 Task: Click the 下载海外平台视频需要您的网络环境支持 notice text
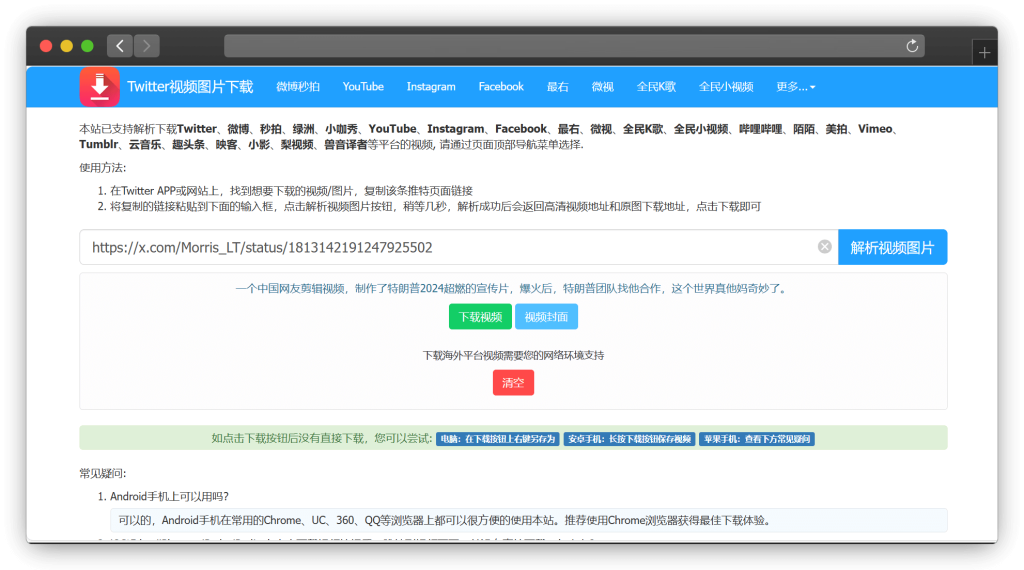coord(513,355)
